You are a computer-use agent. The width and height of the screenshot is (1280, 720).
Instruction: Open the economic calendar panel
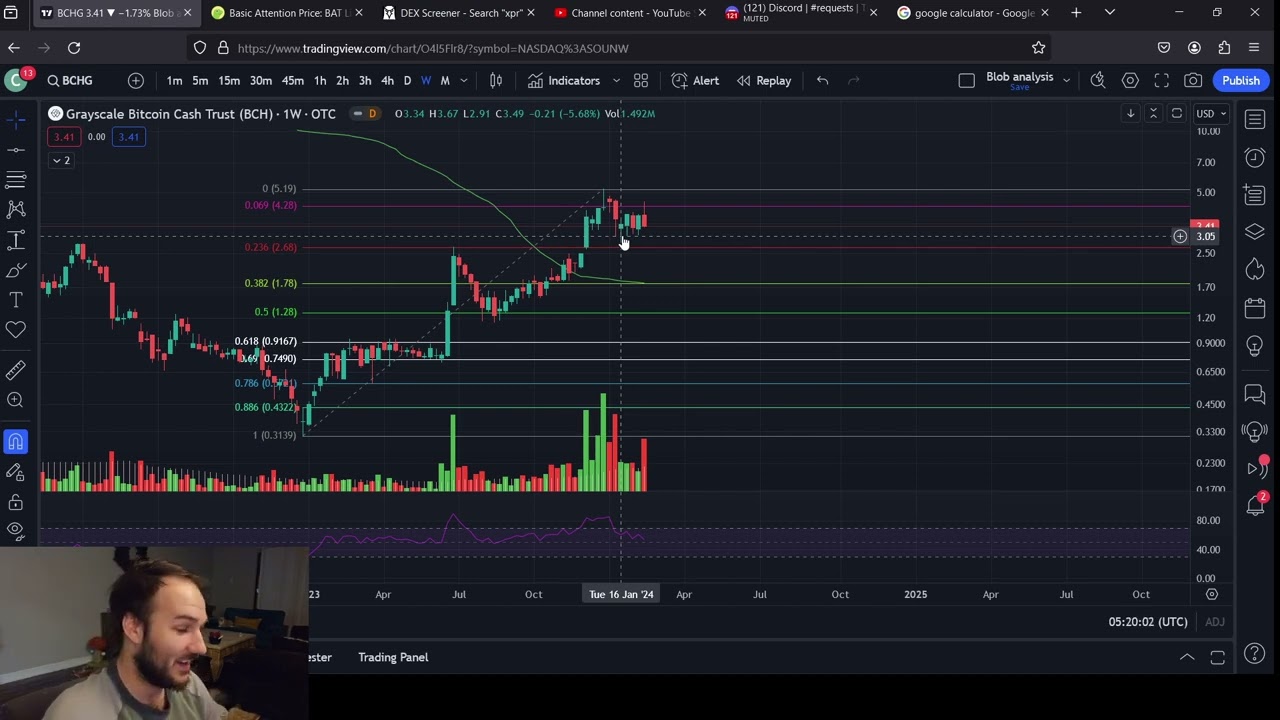(x=1255, y=307)
